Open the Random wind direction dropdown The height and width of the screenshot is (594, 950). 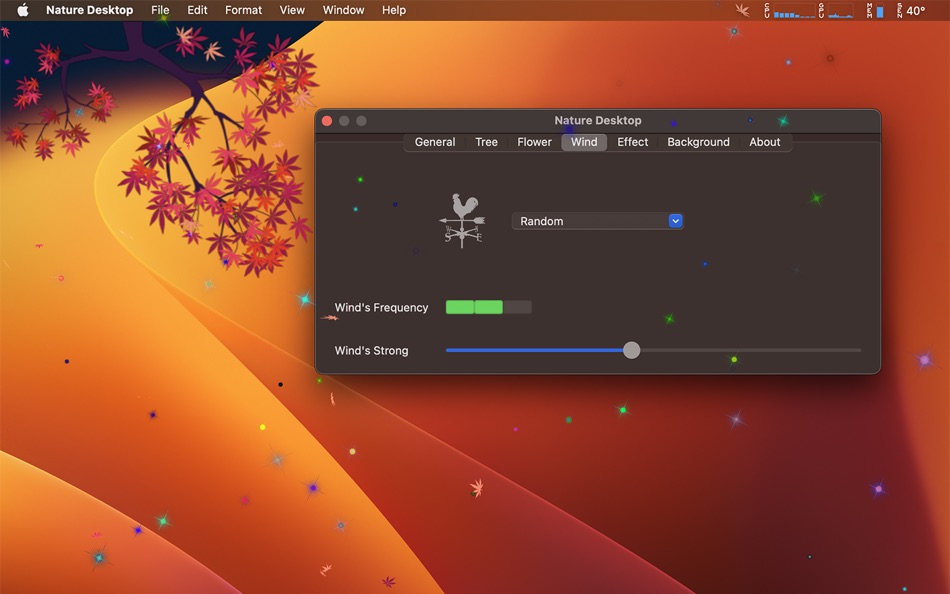point(597,221)
